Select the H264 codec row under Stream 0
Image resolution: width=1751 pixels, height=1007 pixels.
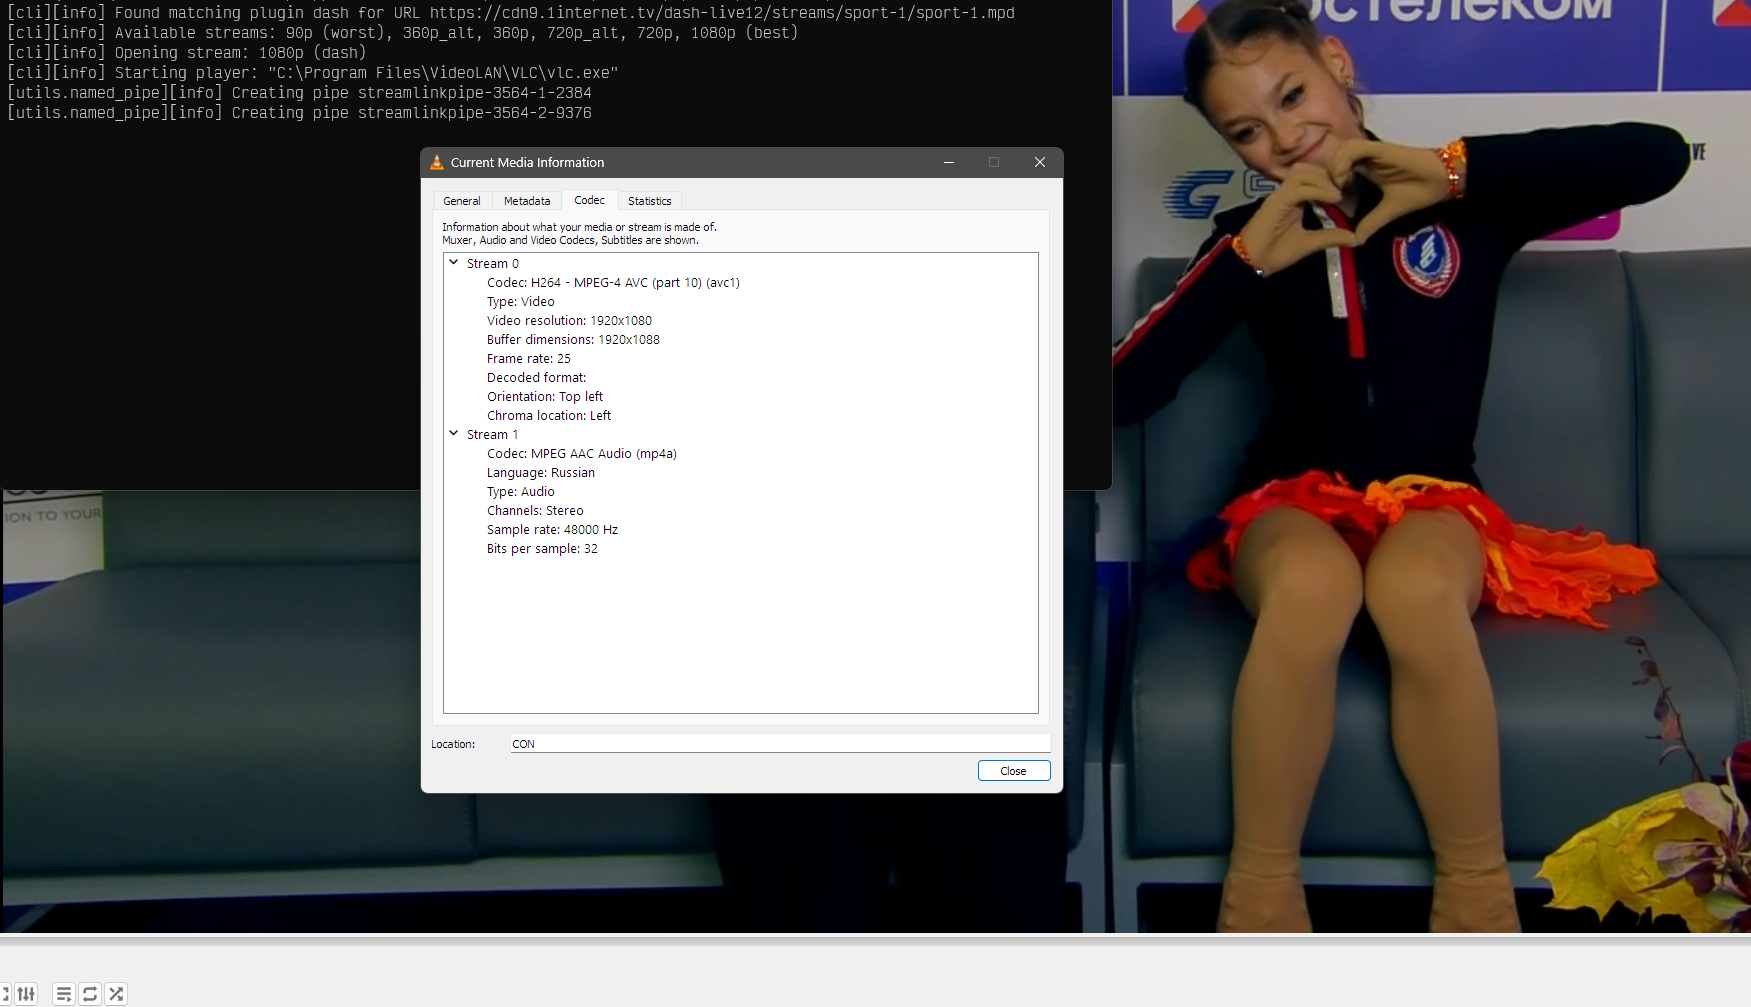613,283
